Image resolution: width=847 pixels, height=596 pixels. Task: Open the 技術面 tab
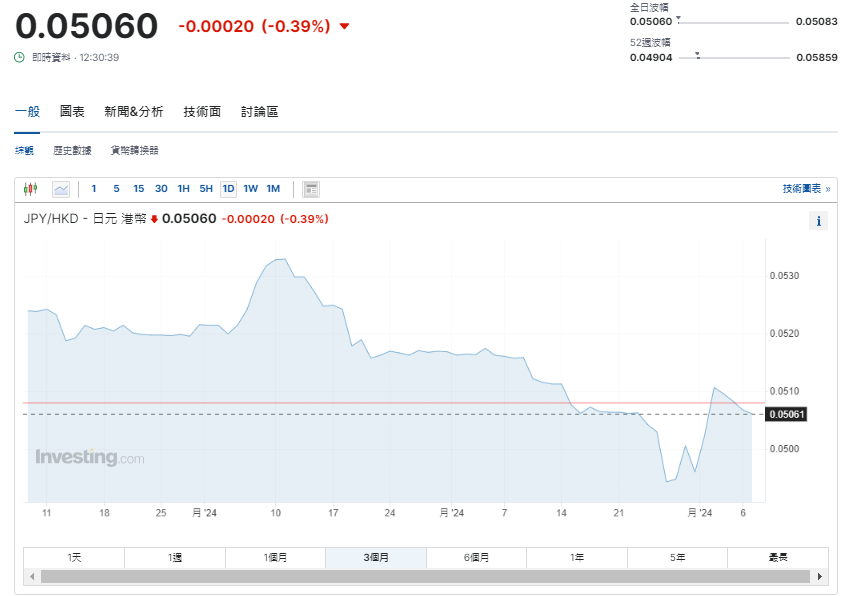point(202,111)
